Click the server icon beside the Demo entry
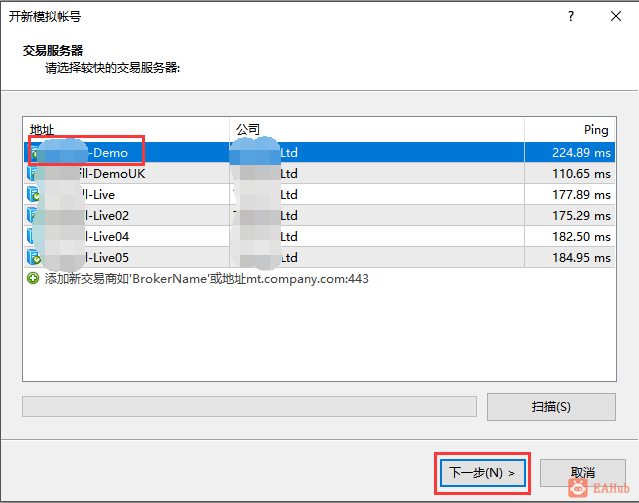Screen dimensions: 639x503 click(x=35, y=153)
